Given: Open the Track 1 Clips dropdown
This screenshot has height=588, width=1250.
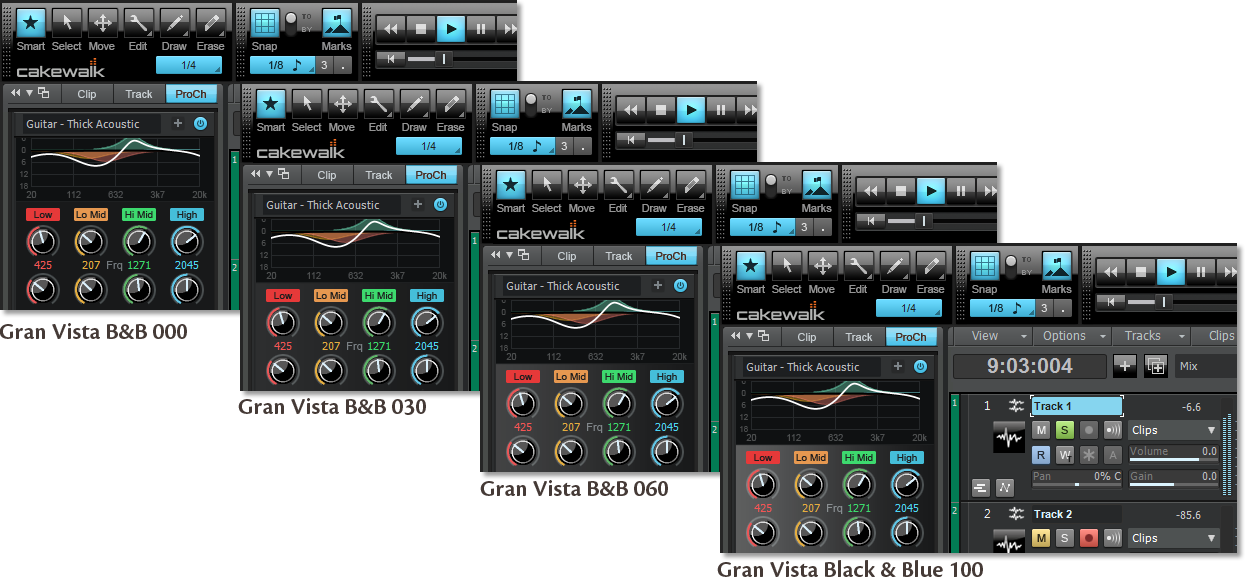Looking at the screenshot, I should 1173,430.
